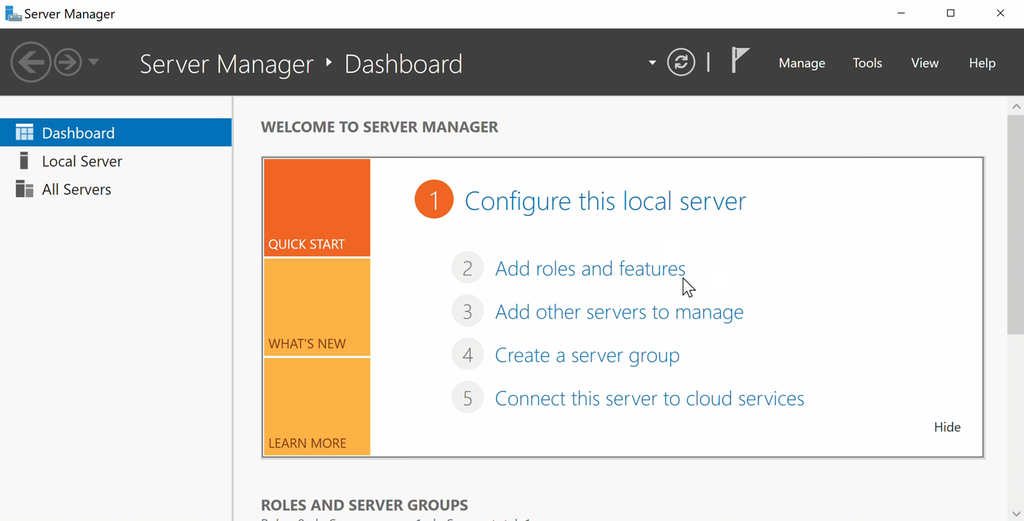The width and height of the screenshot is (1024, 521).
Task: Select All Servers in the sidebar
Action: click(116, 189)
